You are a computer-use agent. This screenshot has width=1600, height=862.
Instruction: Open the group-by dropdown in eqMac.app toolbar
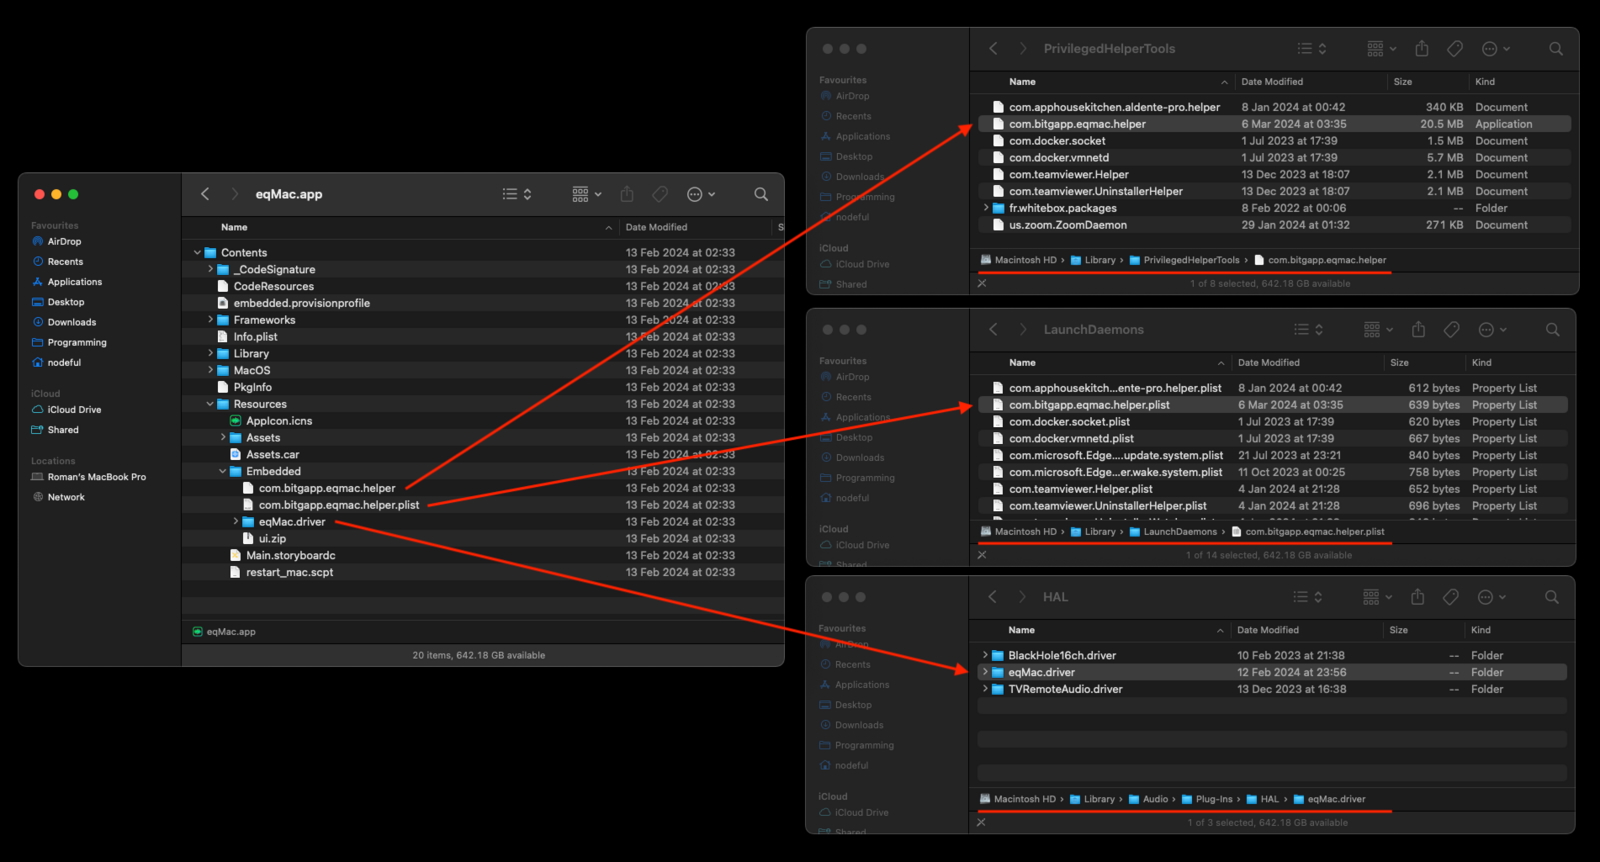pos(586,194)
